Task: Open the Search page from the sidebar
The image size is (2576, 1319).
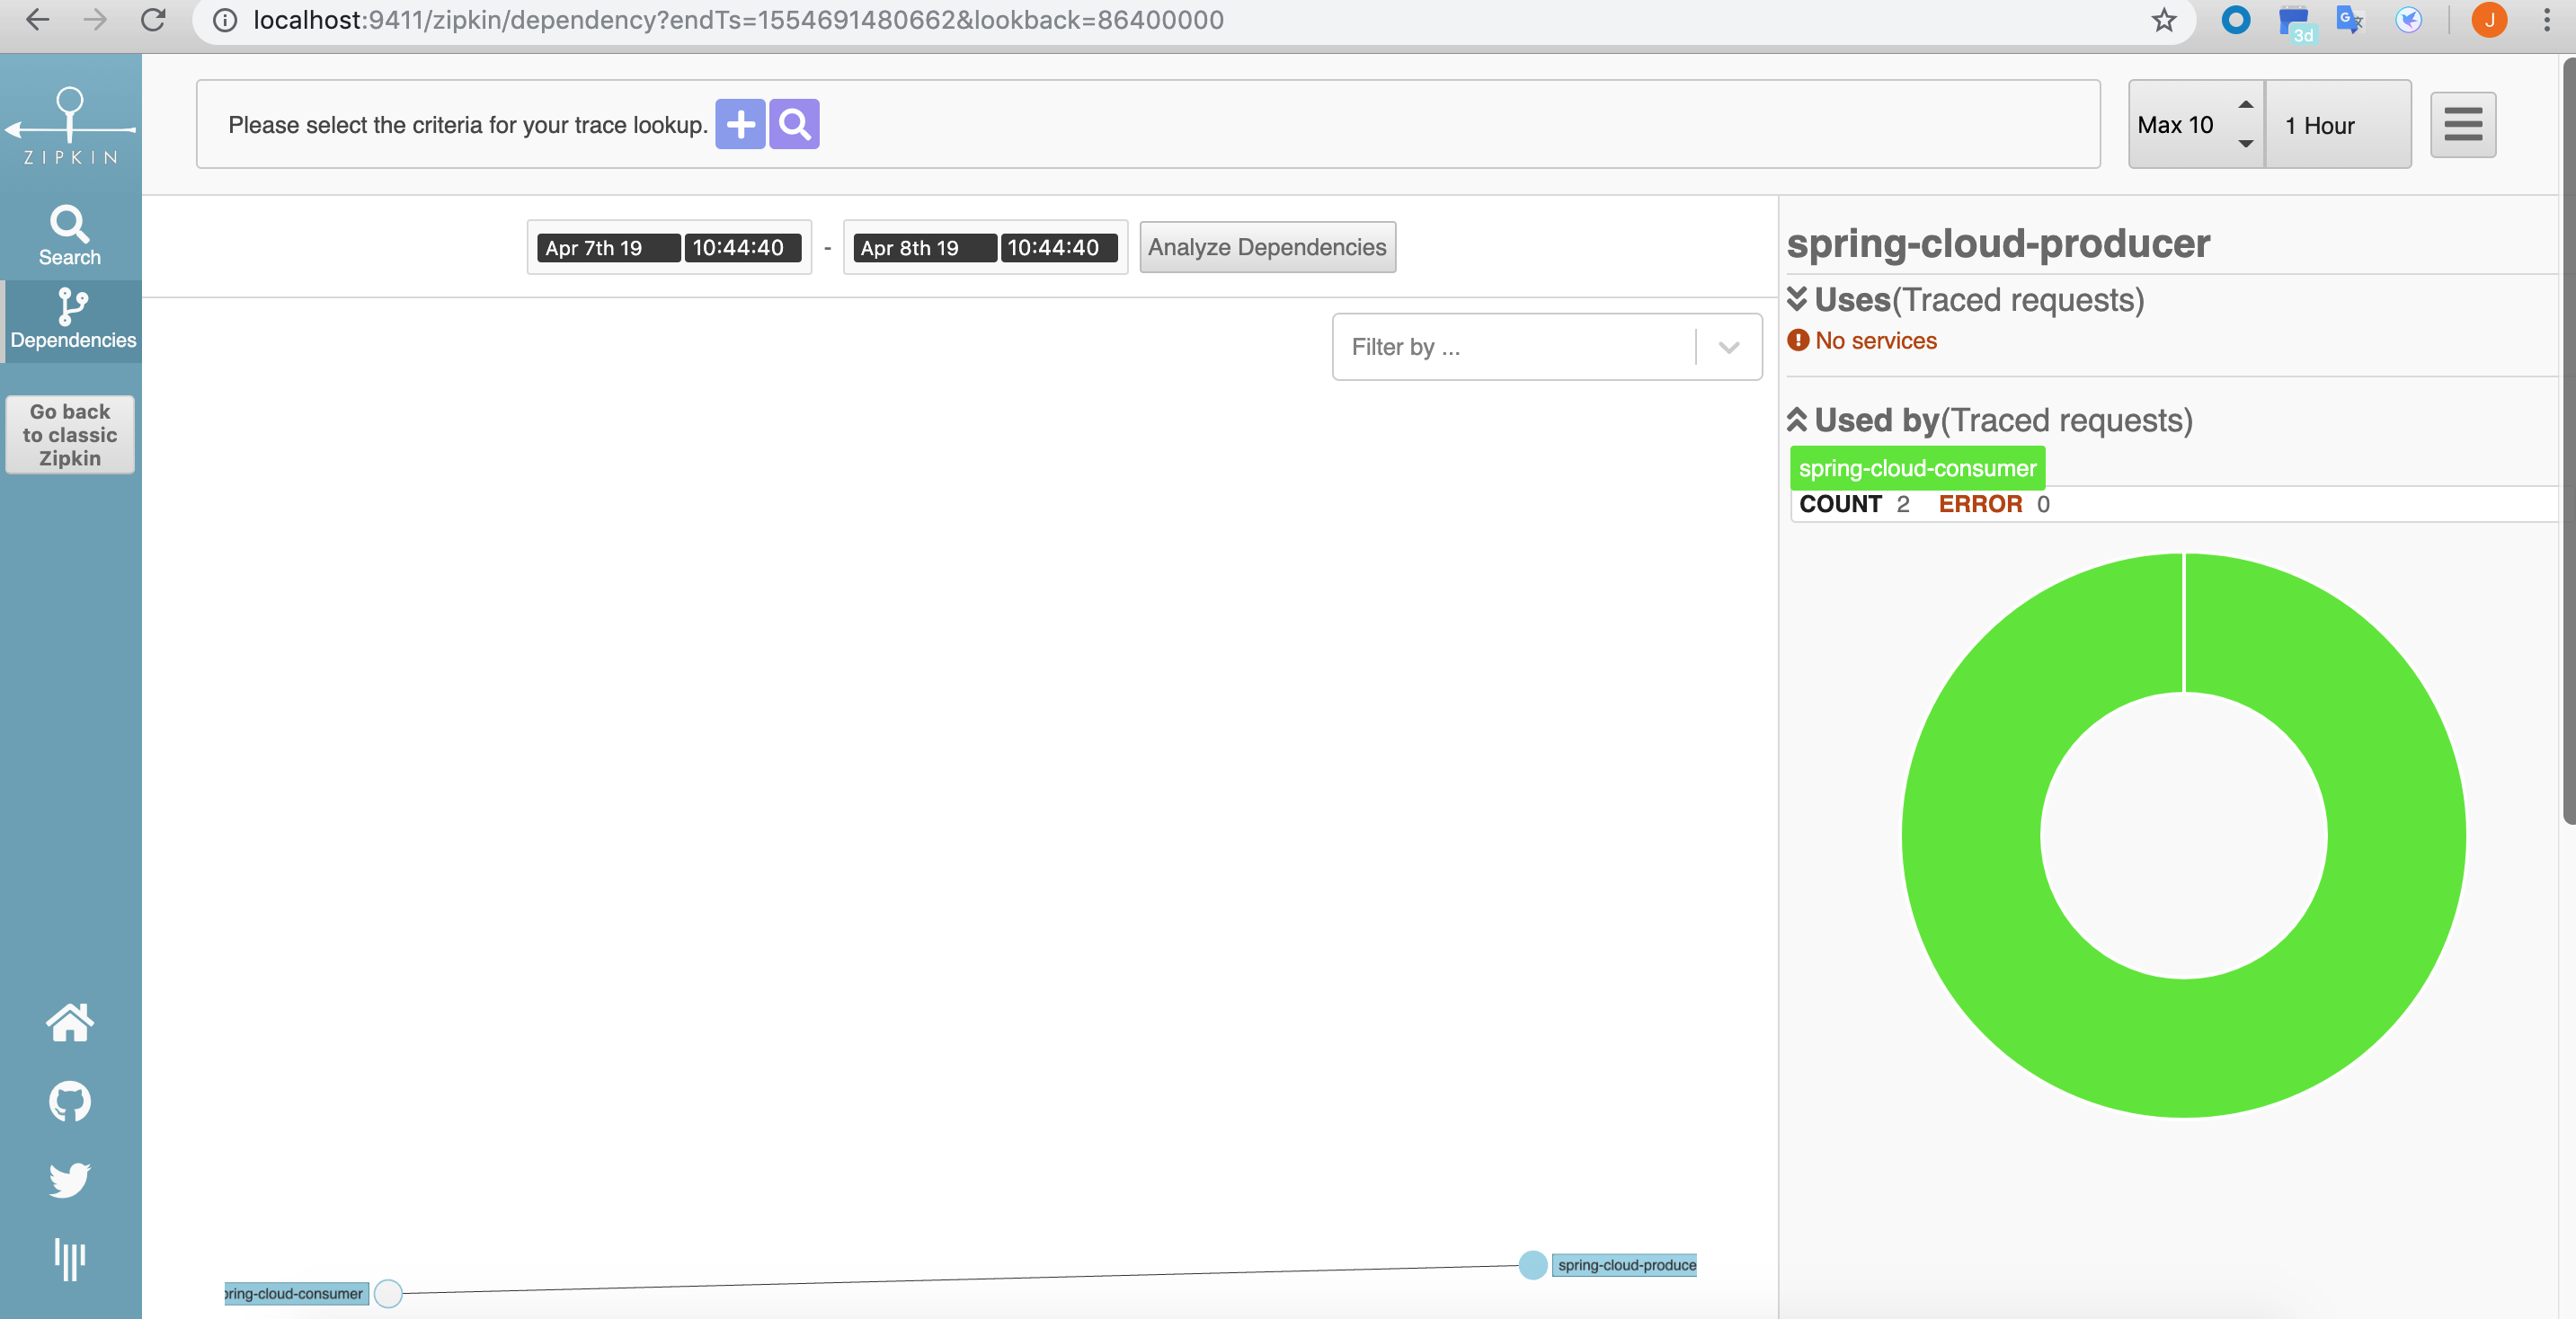Action: click(x=70, y=236)
